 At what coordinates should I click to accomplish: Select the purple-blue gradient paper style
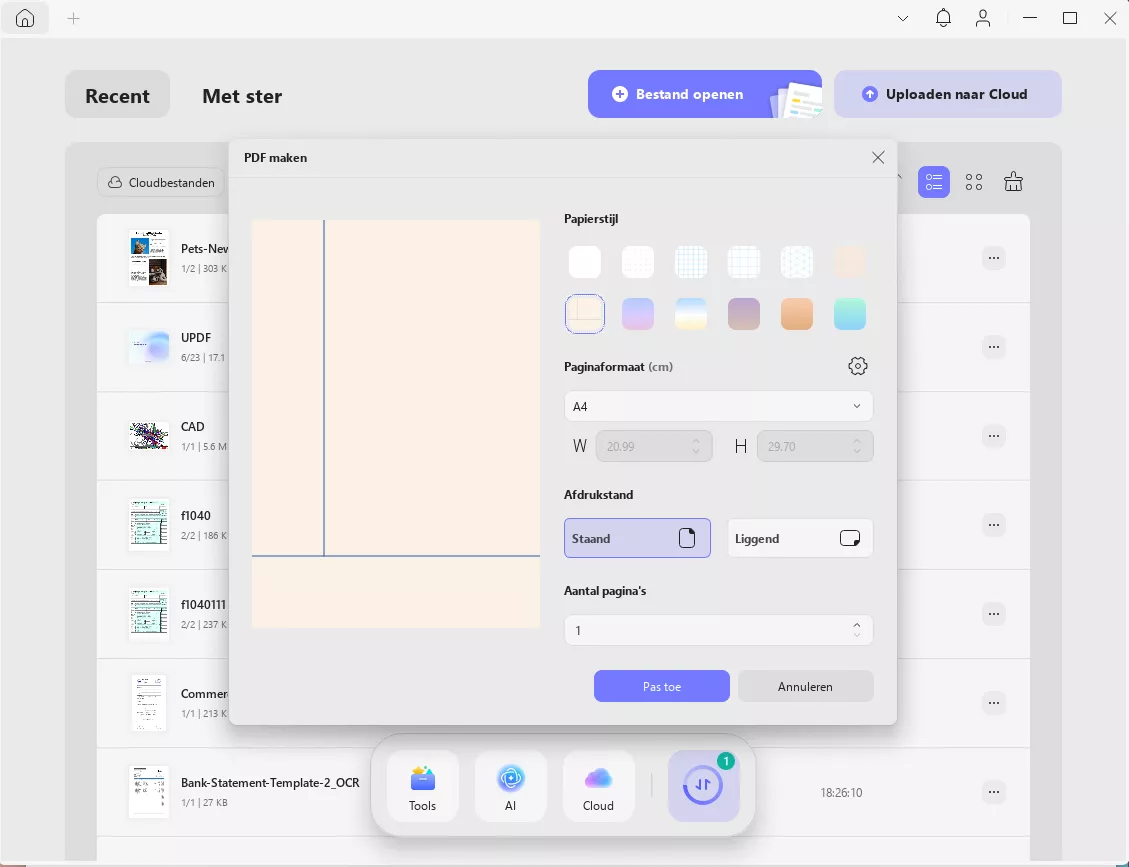pyautogui.click(x=638, y=314)
